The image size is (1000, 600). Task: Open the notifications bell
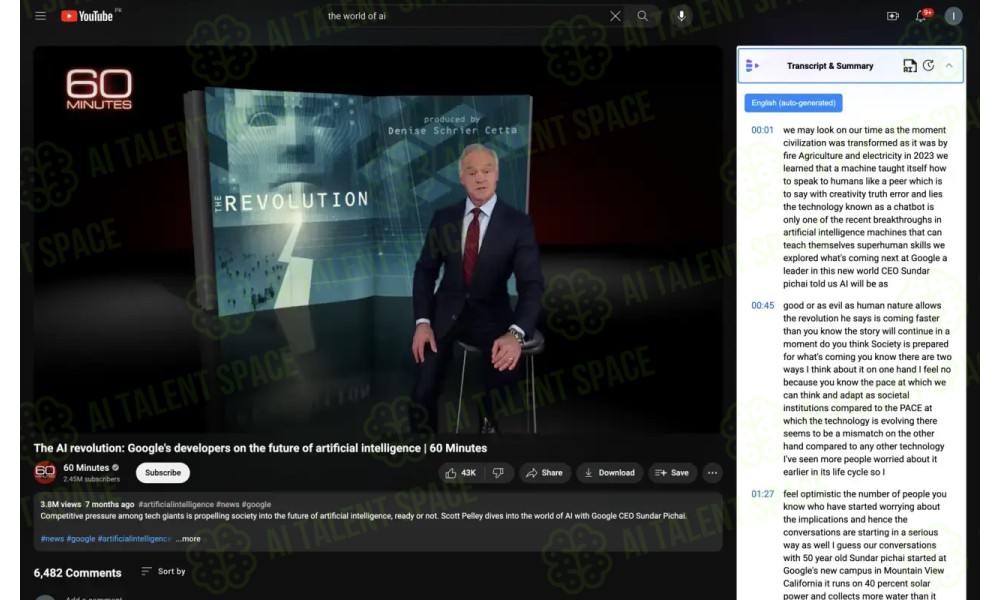pos(922,16)
